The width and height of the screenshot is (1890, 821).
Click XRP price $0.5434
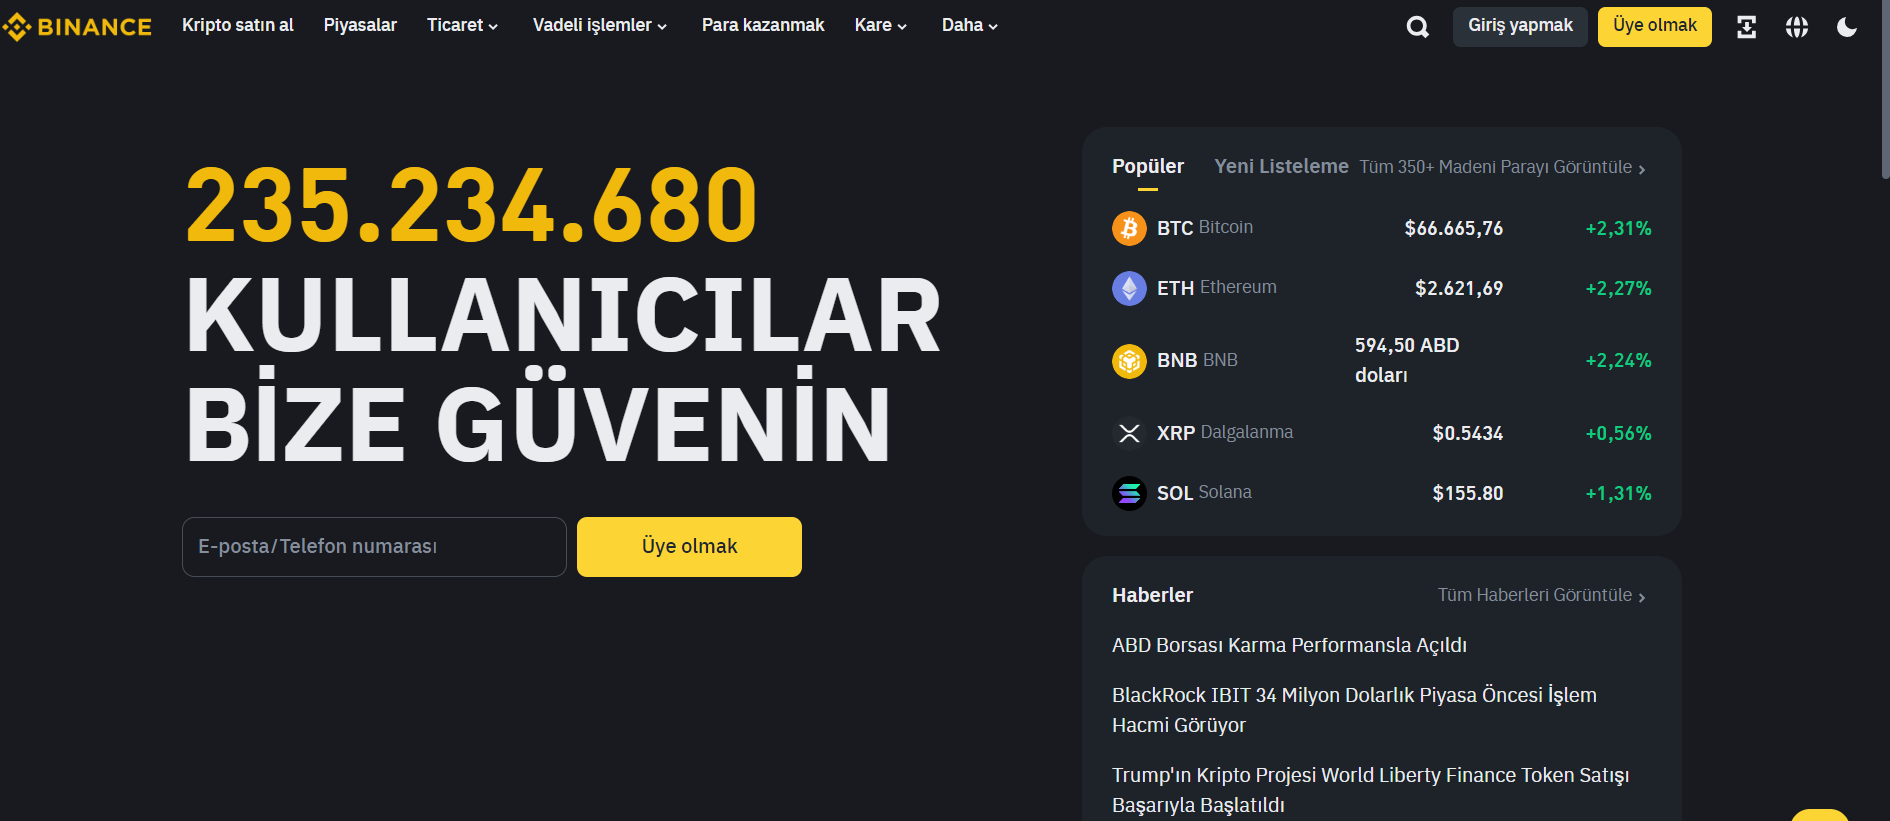coord(1467,434)
